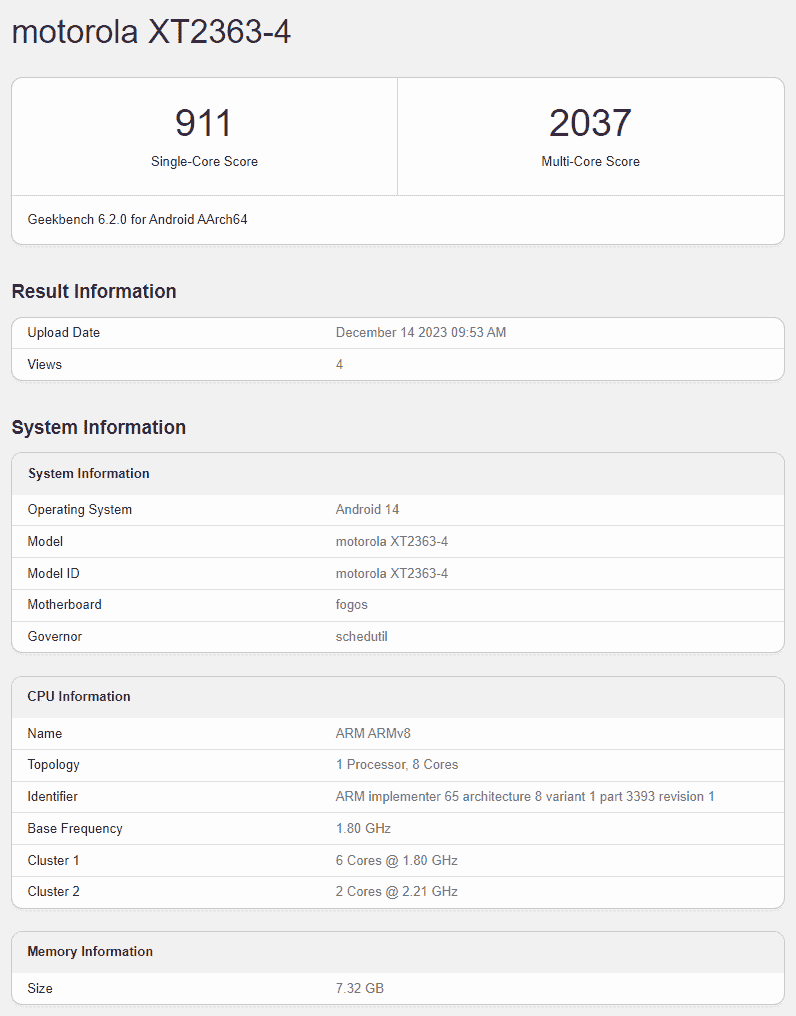Click the single-core score 911
Screen dimensions: 796x1016
[204, 123]
